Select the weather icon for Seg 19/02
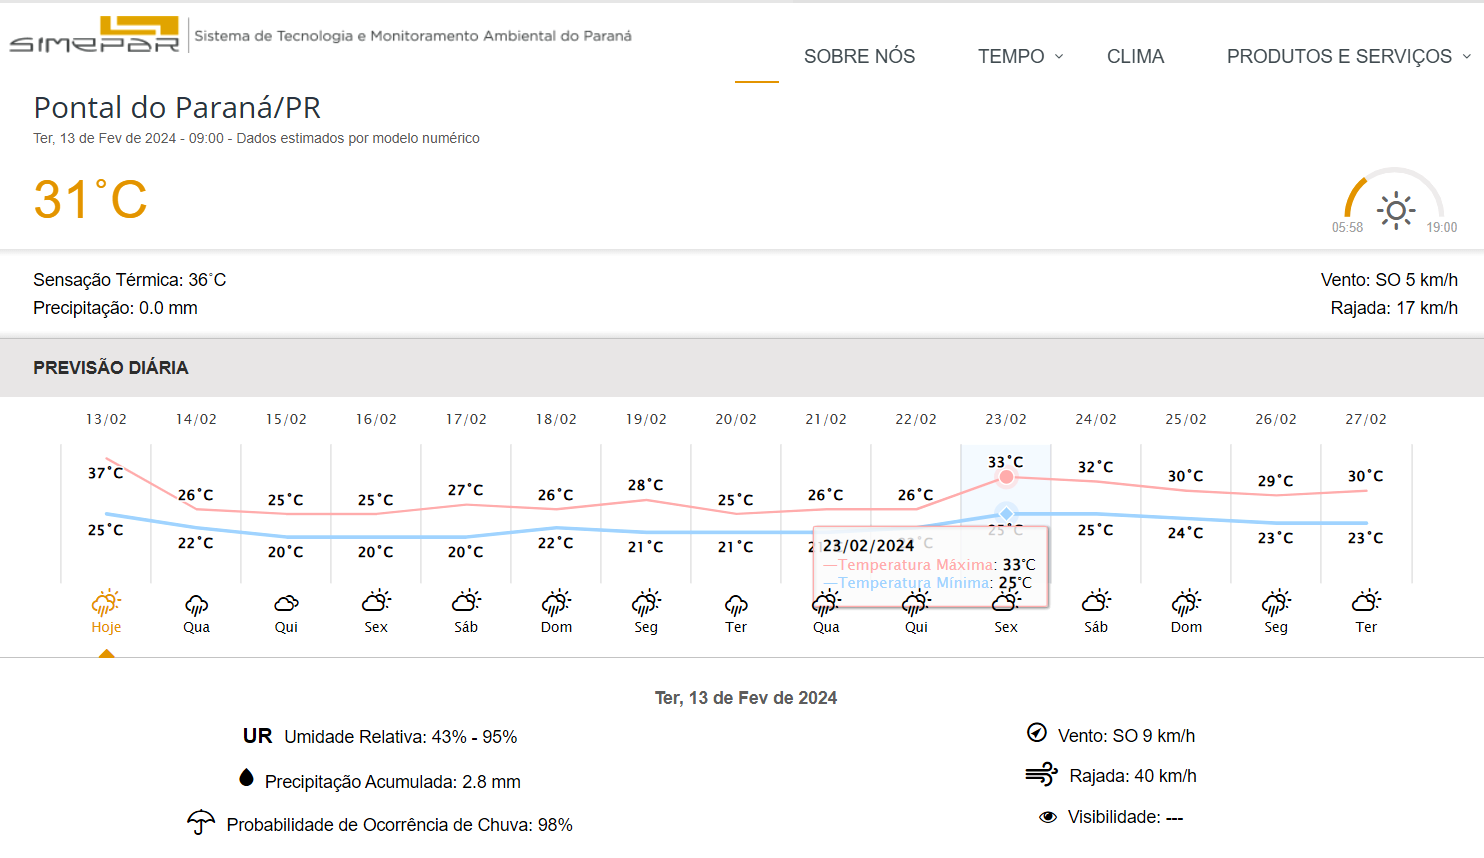 click(x=646, y=602)
